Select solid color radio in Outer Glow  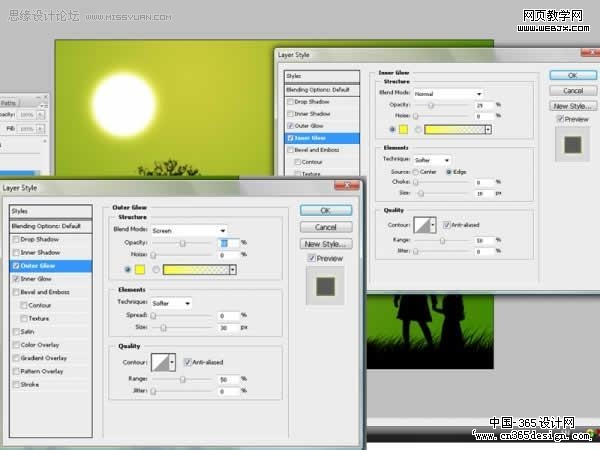click(x=127, y=270)
